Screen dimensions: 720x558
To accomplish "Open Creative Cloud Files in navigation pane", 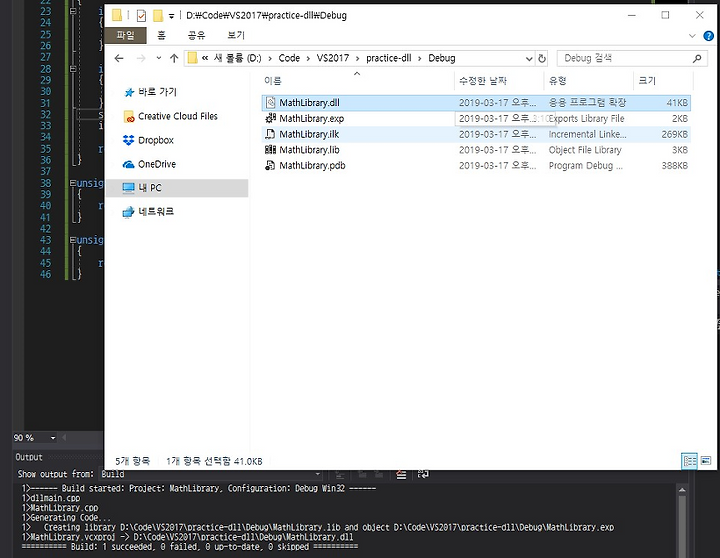I will pyautogui.click(x=171, y=116).
